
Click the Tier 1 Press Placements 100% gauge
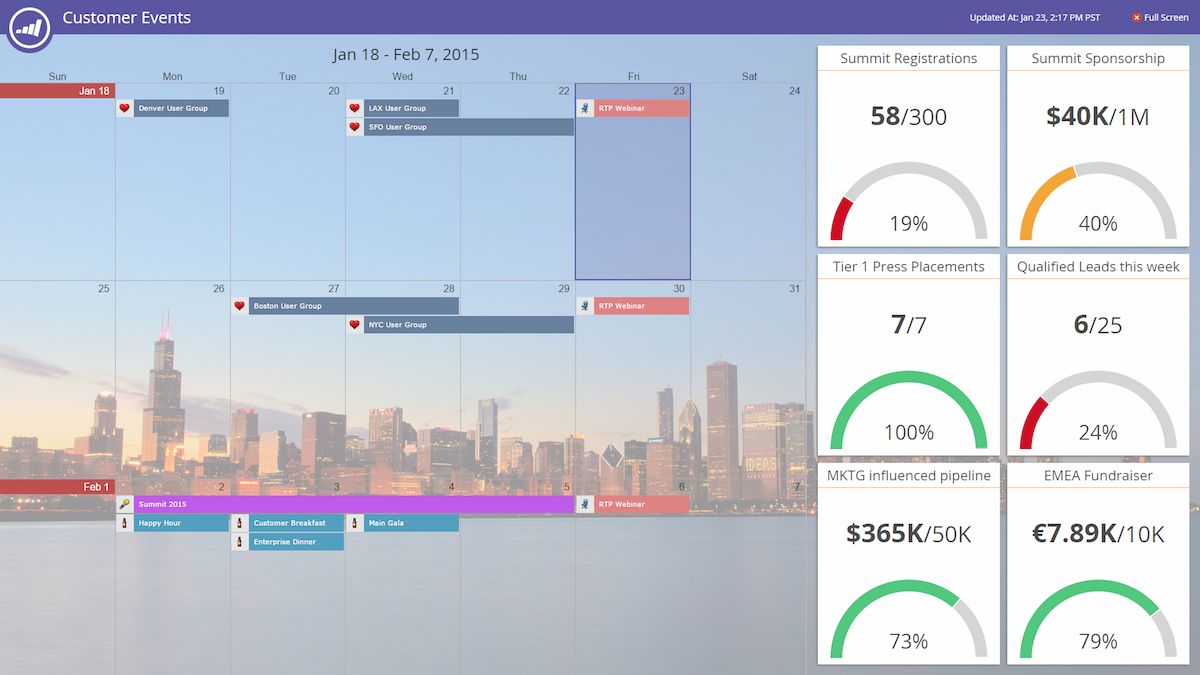pos(908,410)
